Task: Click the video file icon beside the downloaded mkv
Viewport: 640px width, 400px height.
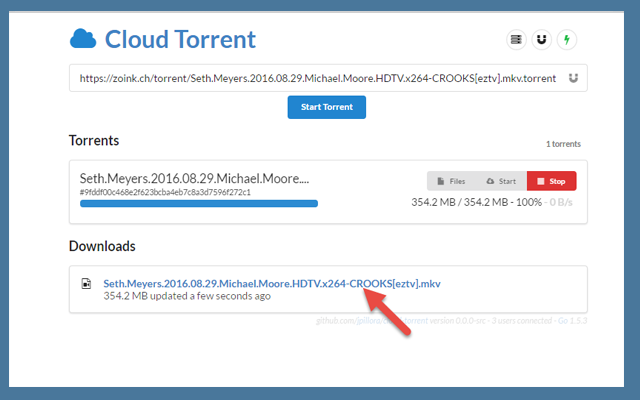Action: click(86, 283)
